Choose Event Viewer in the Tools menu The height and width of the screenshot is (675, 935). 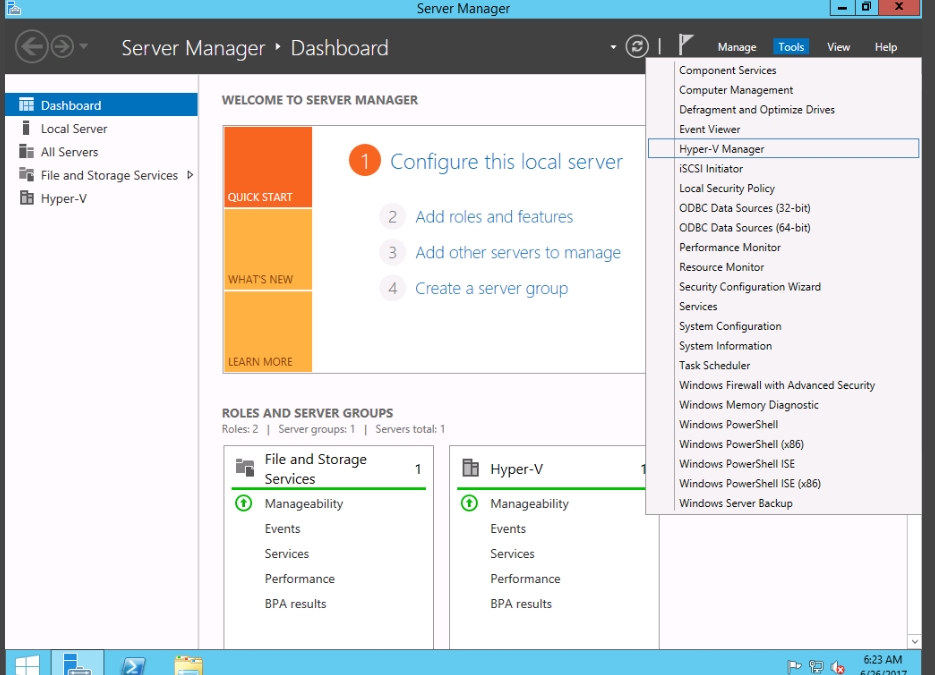(709, 129)
